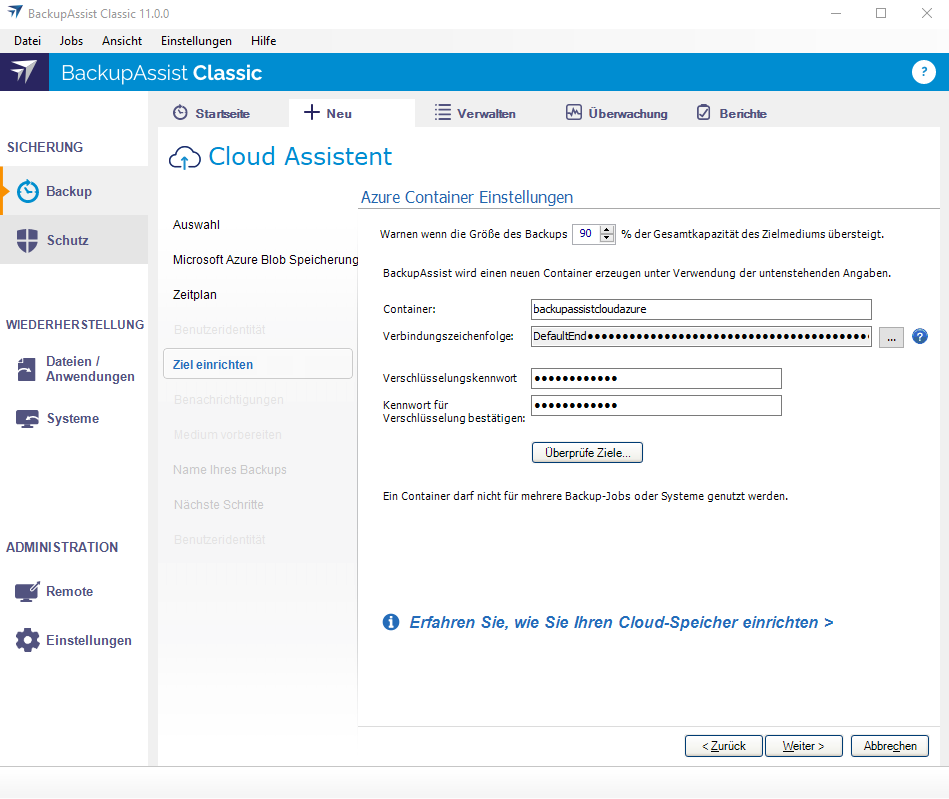Open Dateien / Anwendungen restore icon
The image size is (949, 799).
pyautogui.click(x=27, y=369)
